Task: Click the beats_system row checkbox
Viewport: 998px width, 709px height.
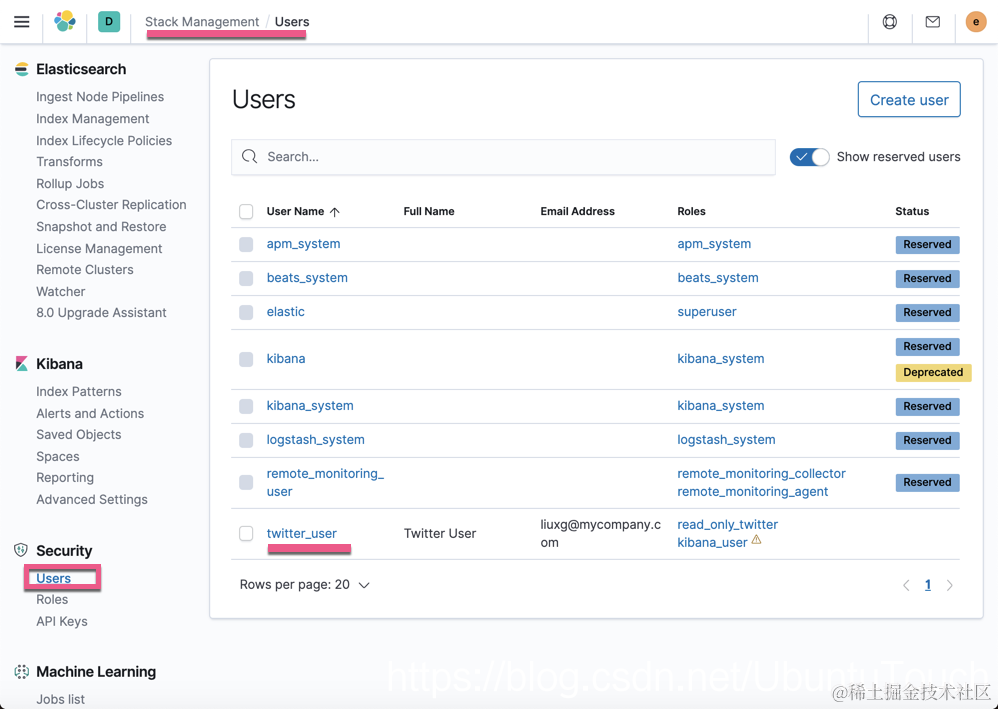Action: coord(246,278)
